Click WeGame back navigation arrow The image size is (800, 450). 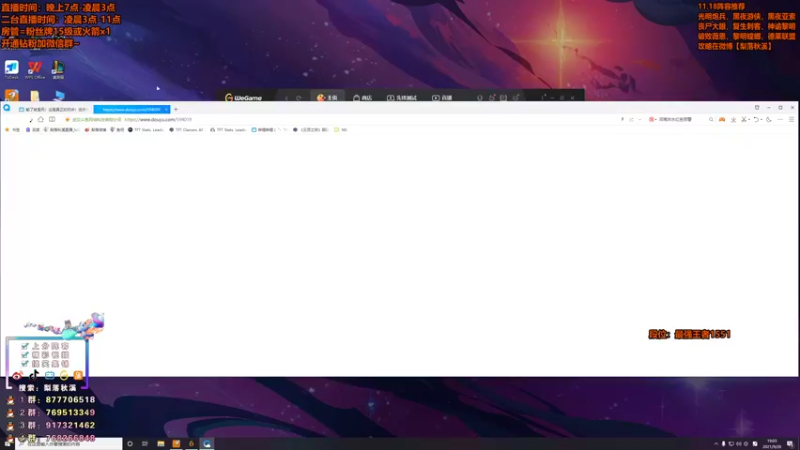pos(286,97)
